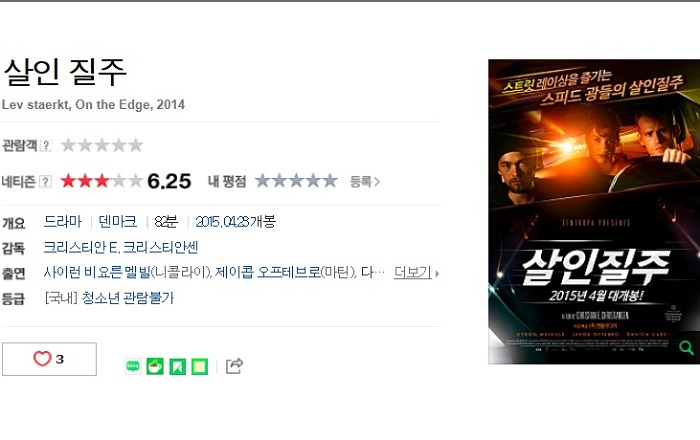Open actor 사이런 비요른 멜빌 link

click(x=97, y=272)
